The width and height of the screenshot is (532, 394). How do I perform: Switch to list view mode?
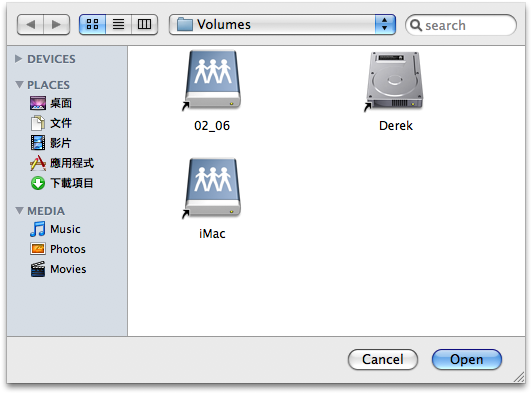click(x=118, y=24)
